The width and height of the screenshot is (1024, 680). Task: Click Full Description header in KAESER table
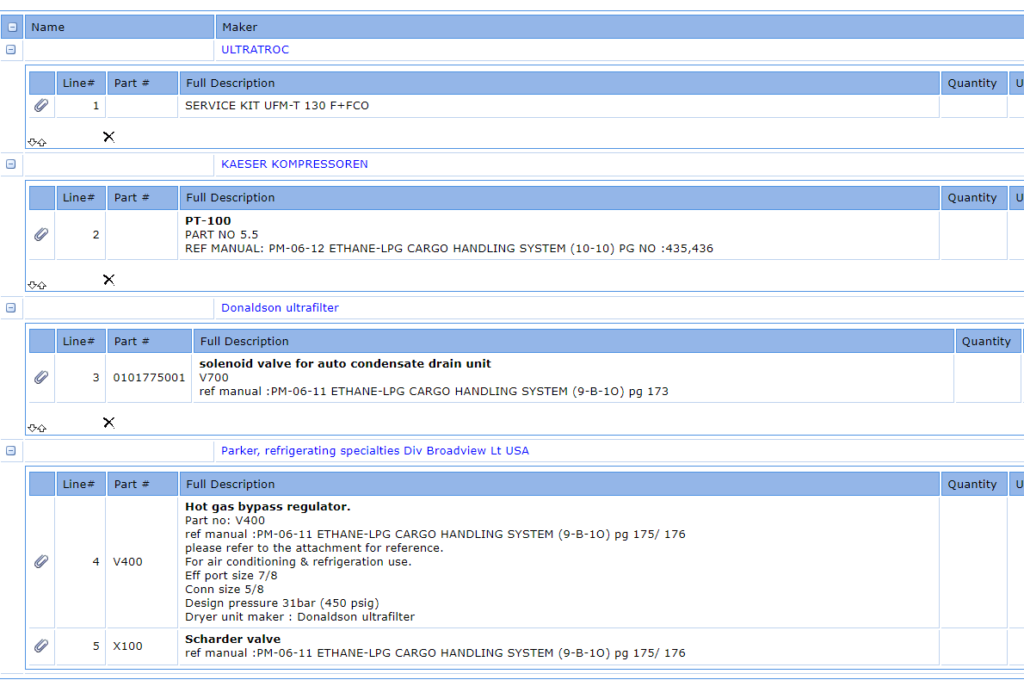click(x=559, y=197)
